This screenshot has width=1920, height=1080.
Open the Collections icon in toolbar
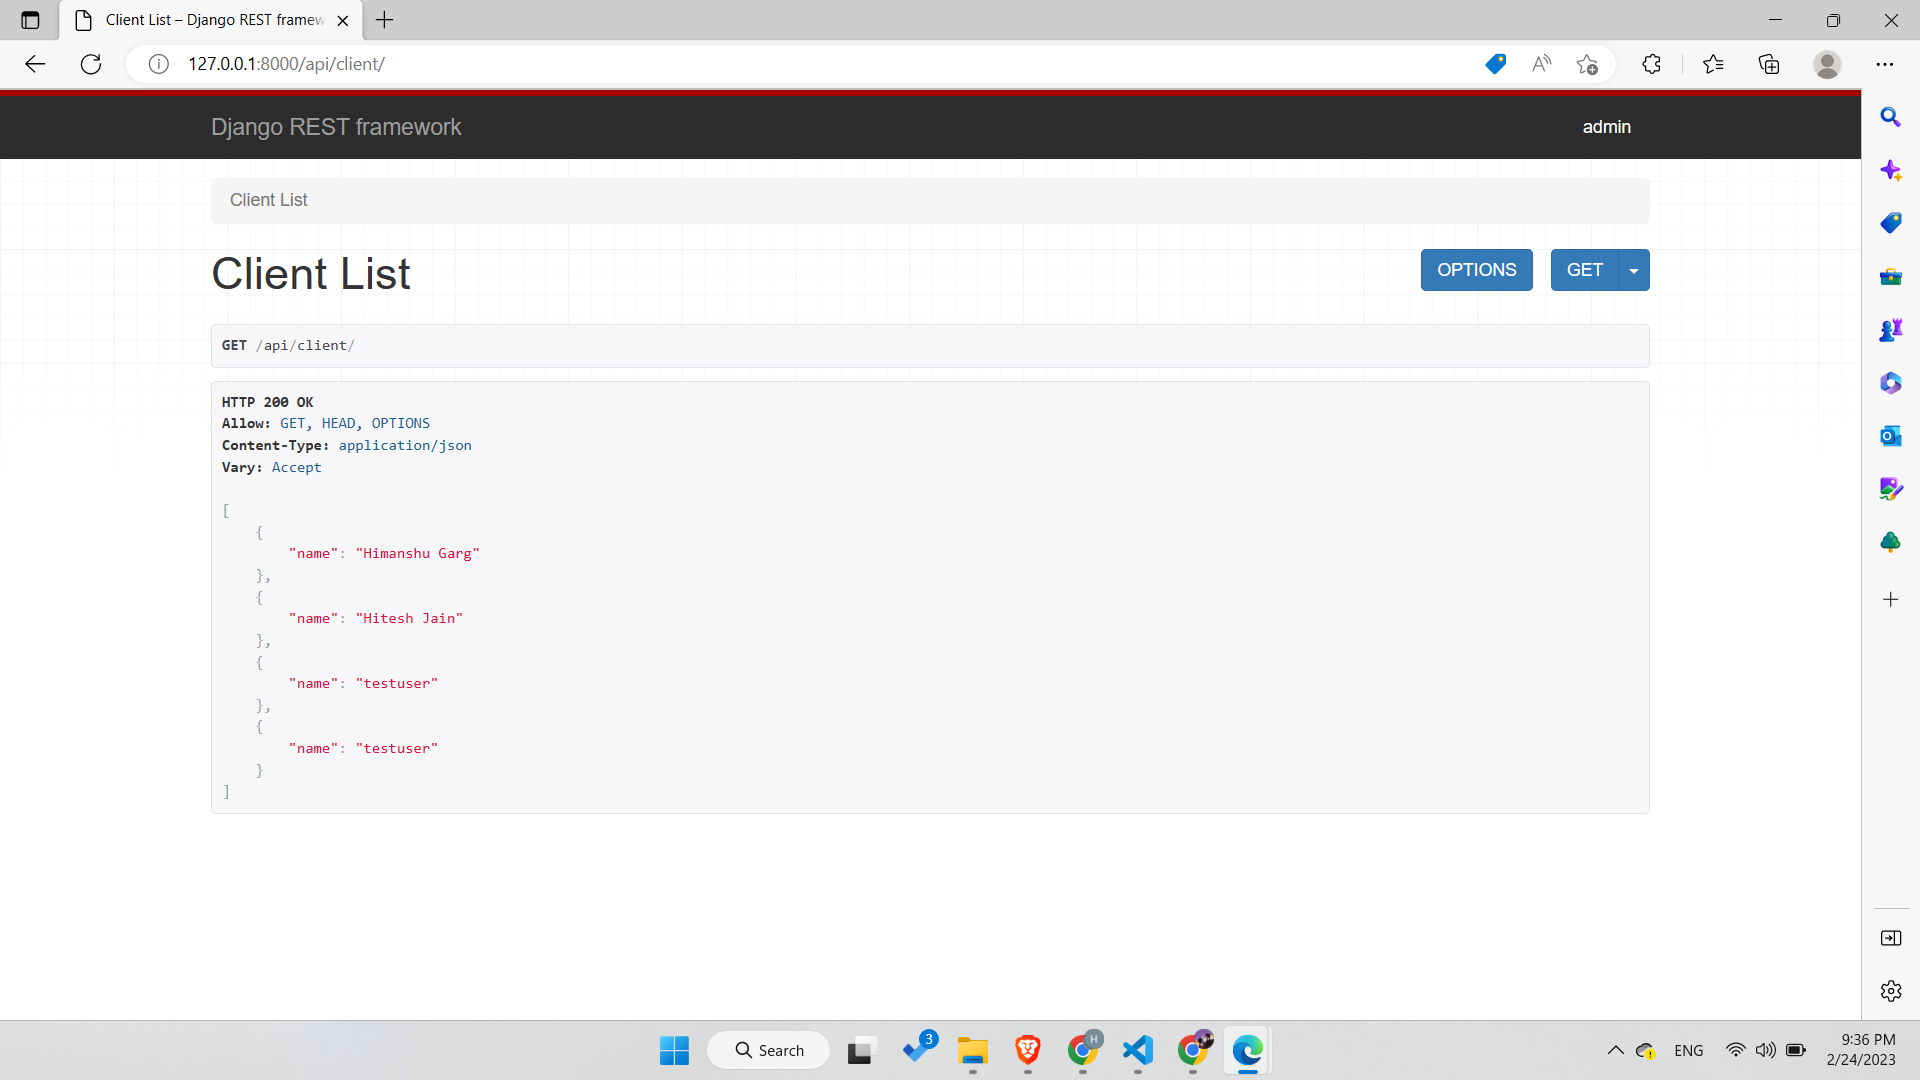1769,64
